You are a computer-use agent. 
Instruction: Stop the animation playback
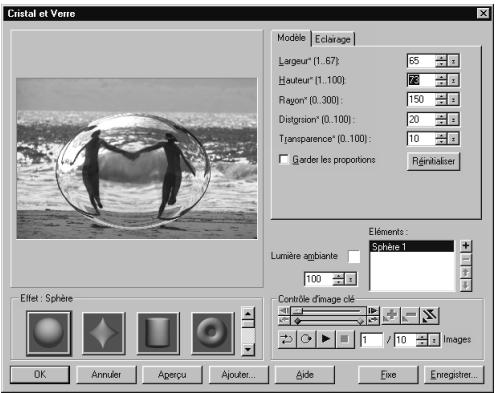[345, 339]
